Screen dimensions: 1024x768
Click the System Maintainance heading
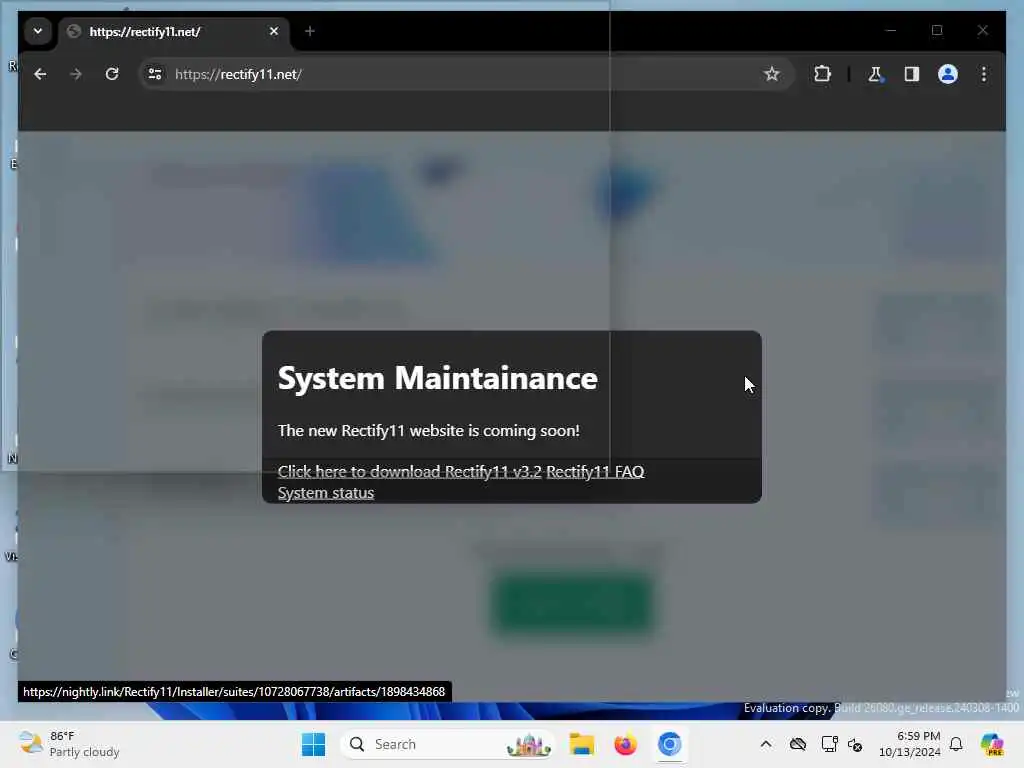point(438,378)
